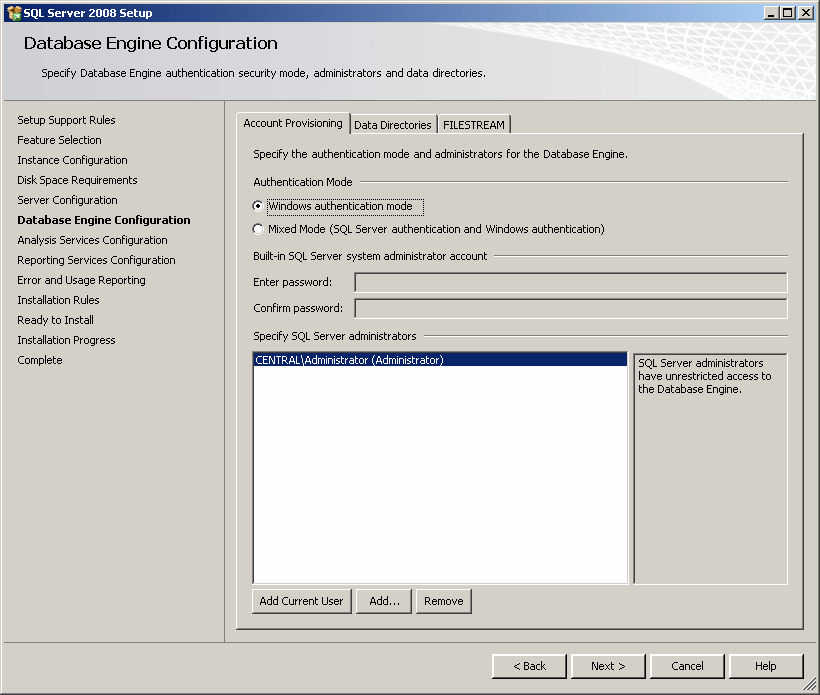Click Instance Configuration step

tap(72, 160)
